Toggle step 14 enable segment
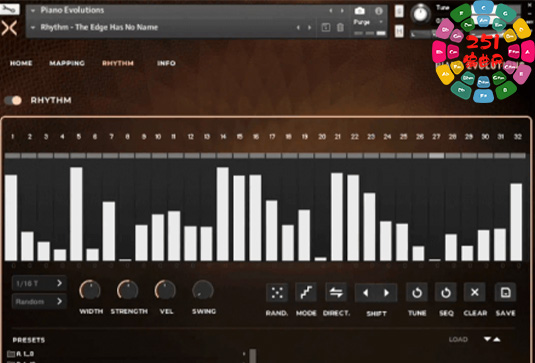This screenshot has width=535, height=363. 225,156
